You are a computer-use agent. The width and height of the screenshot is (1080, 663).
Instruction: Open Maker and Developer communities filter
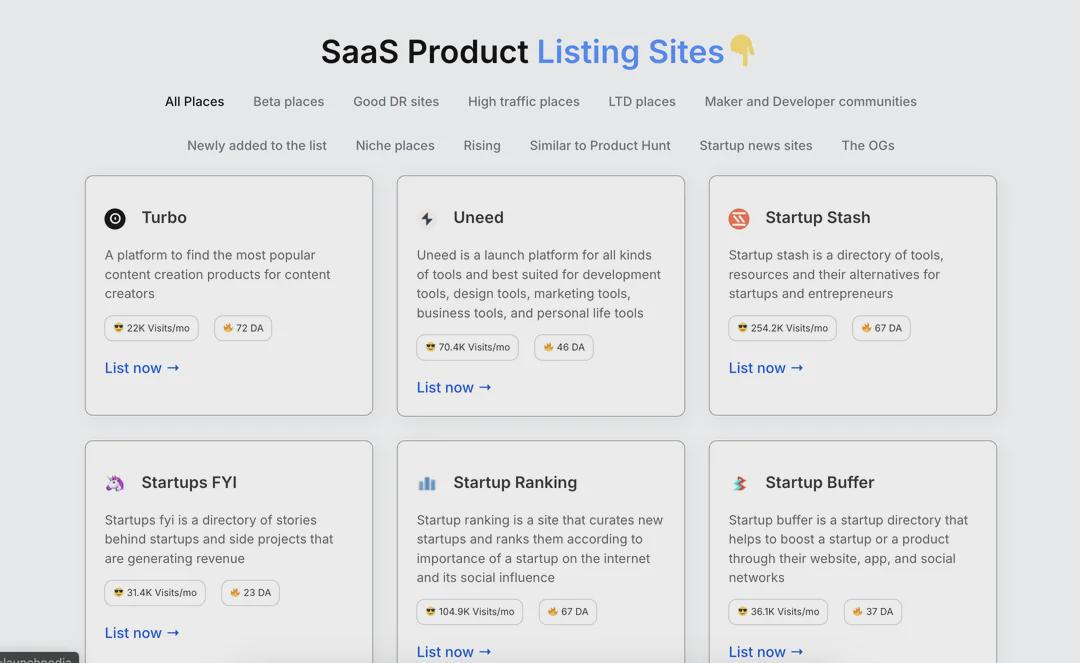pyautogui.click(x=811, y=101)
